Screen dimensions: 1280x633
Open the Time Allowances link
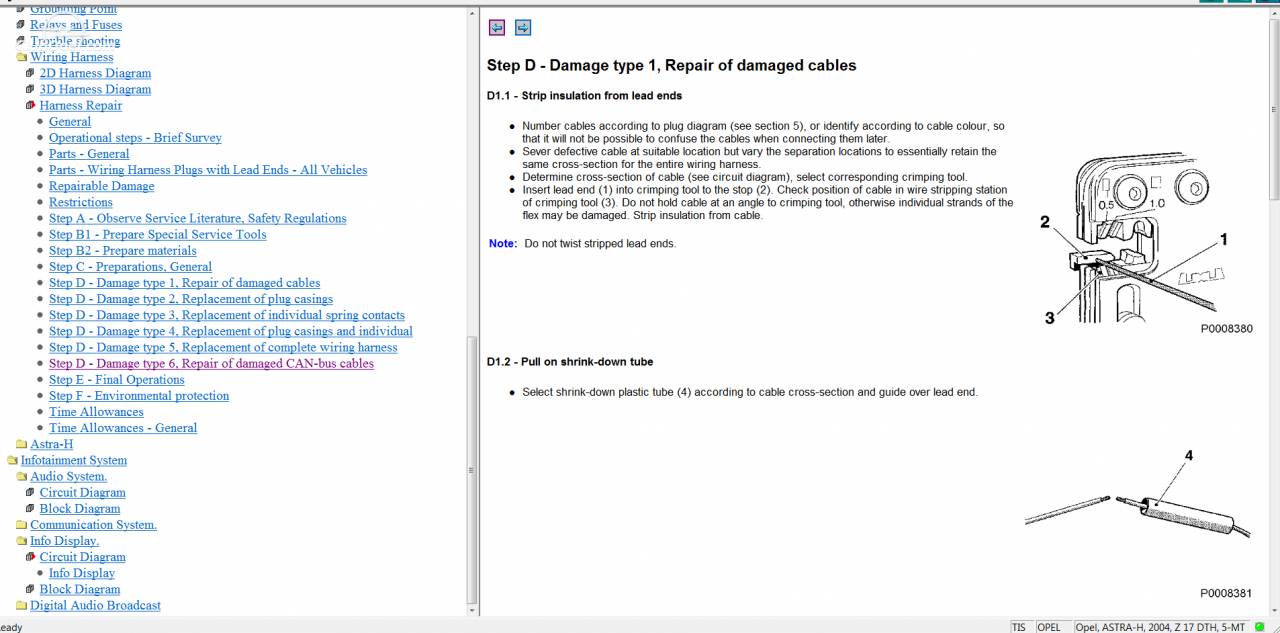[x=96, y=412]
